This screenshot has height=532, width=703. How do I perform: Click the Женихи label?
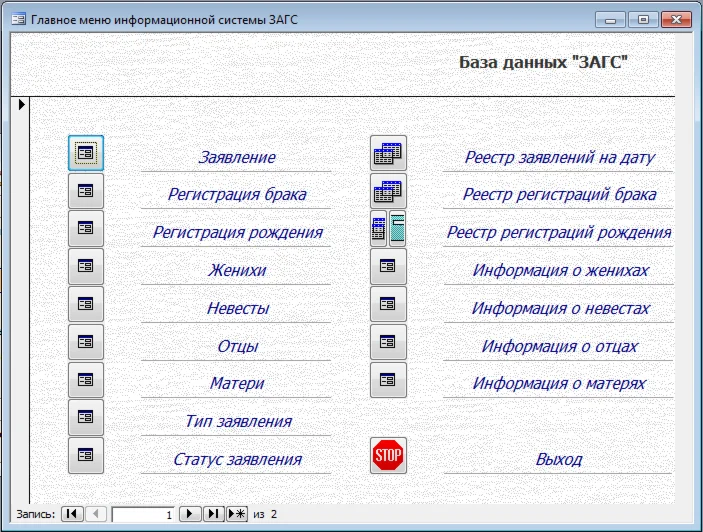[237, 270]
